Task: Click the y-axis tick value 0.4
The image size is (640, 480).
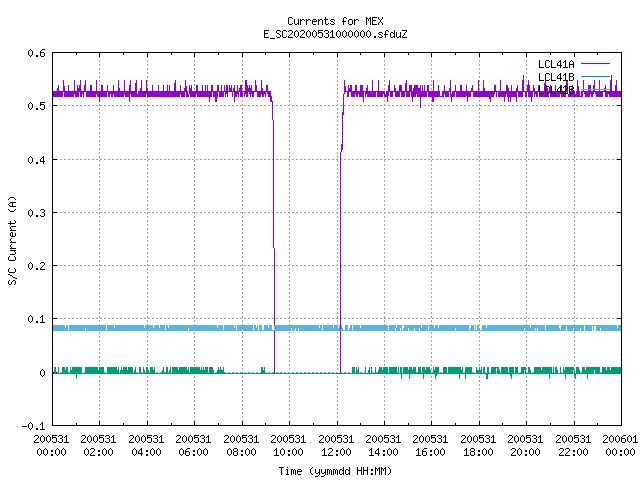Action: click(x=37, y=160)
